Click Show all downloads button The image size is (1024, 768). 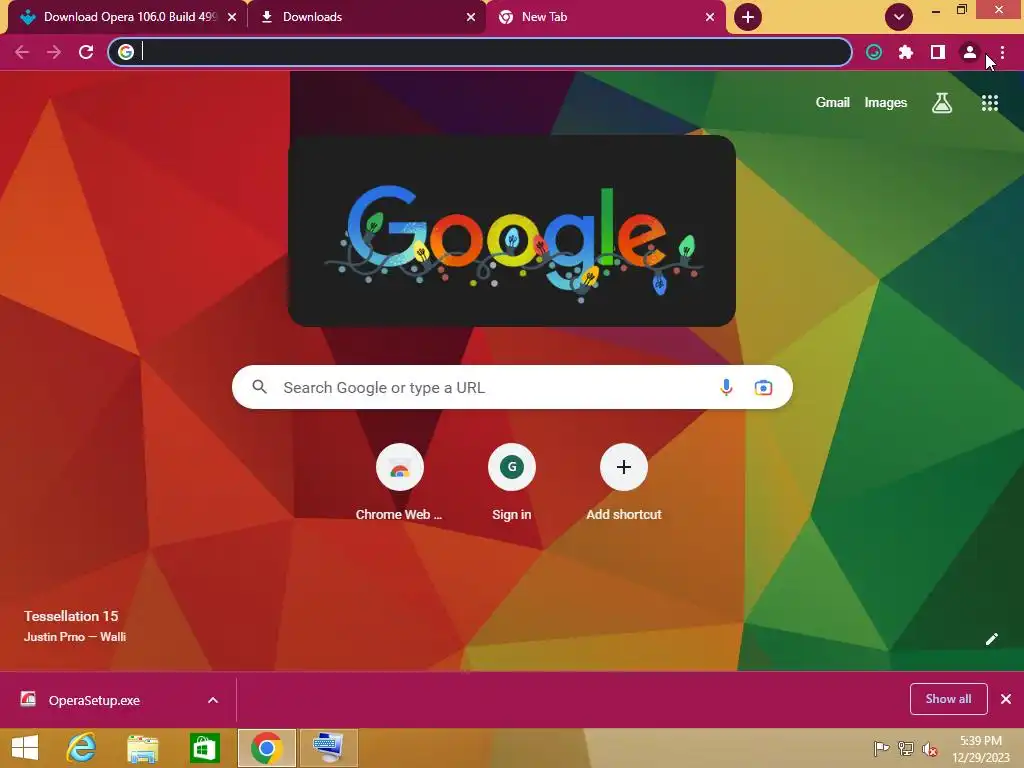[x=948, y=699]
